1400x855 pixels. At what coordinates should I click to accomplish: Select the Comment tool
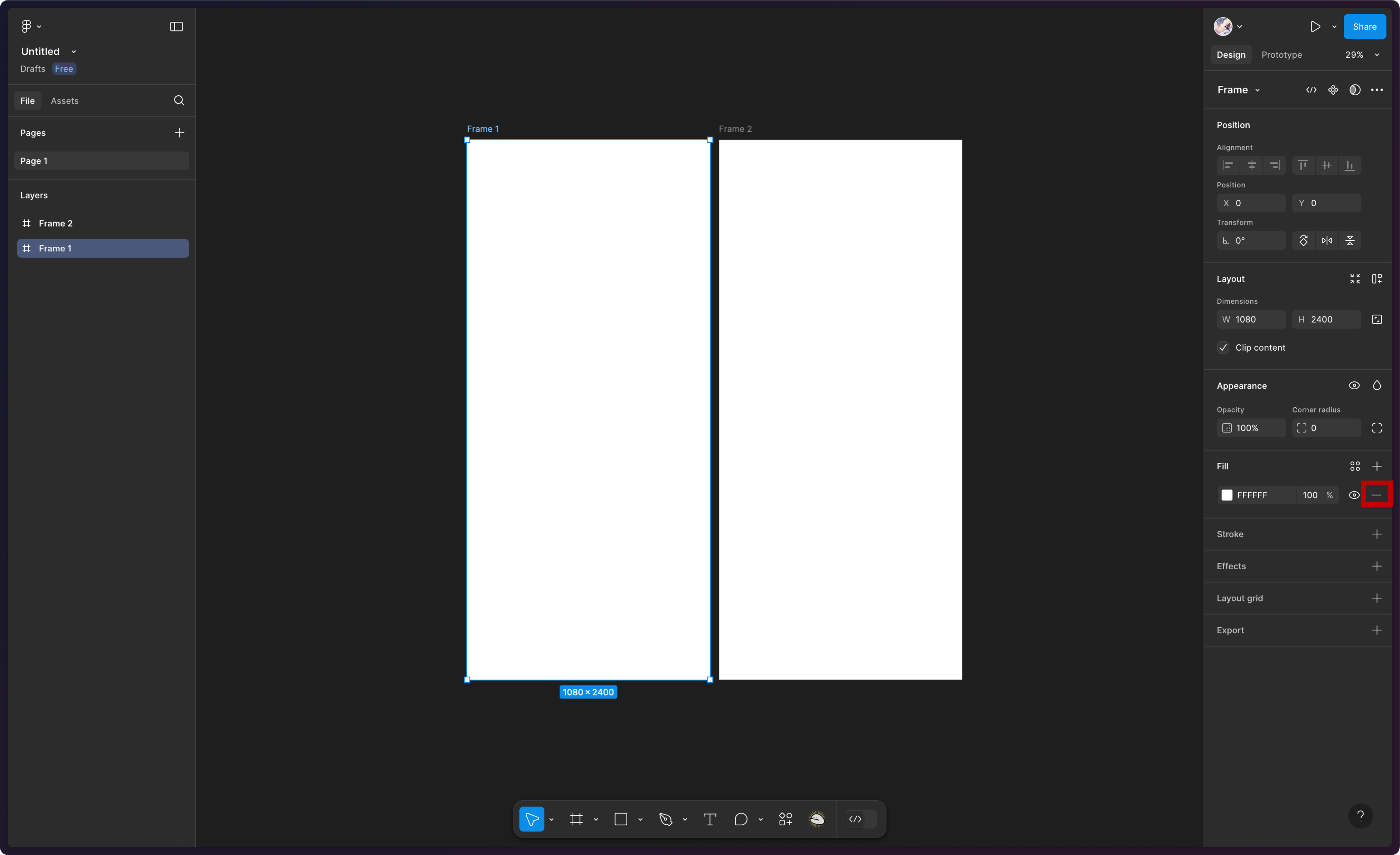pyautogui.click(x=741, y=819)
